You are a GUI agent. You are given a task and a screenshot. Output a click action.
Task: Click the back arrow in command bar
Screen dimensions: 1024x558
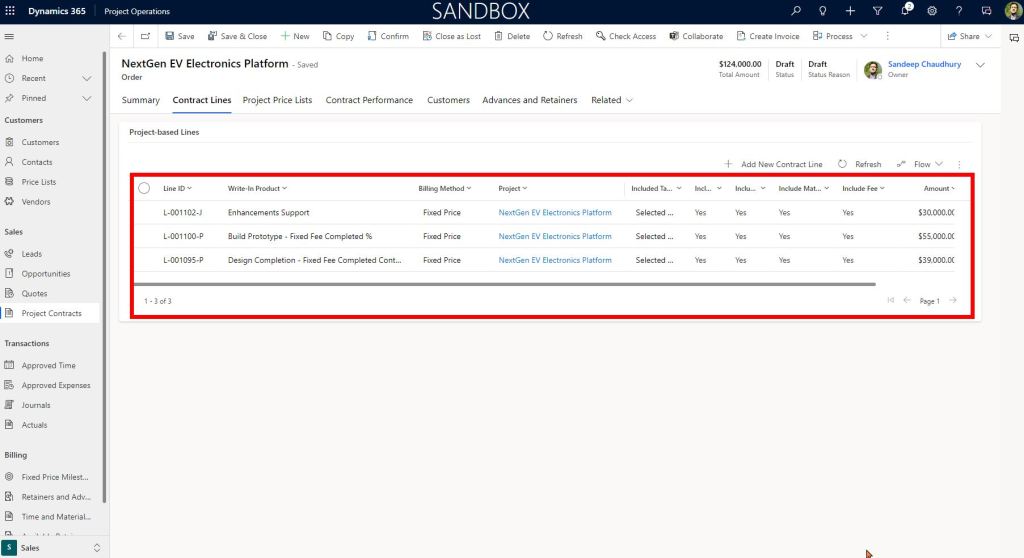pyautogui.click(x=122, y=36)
